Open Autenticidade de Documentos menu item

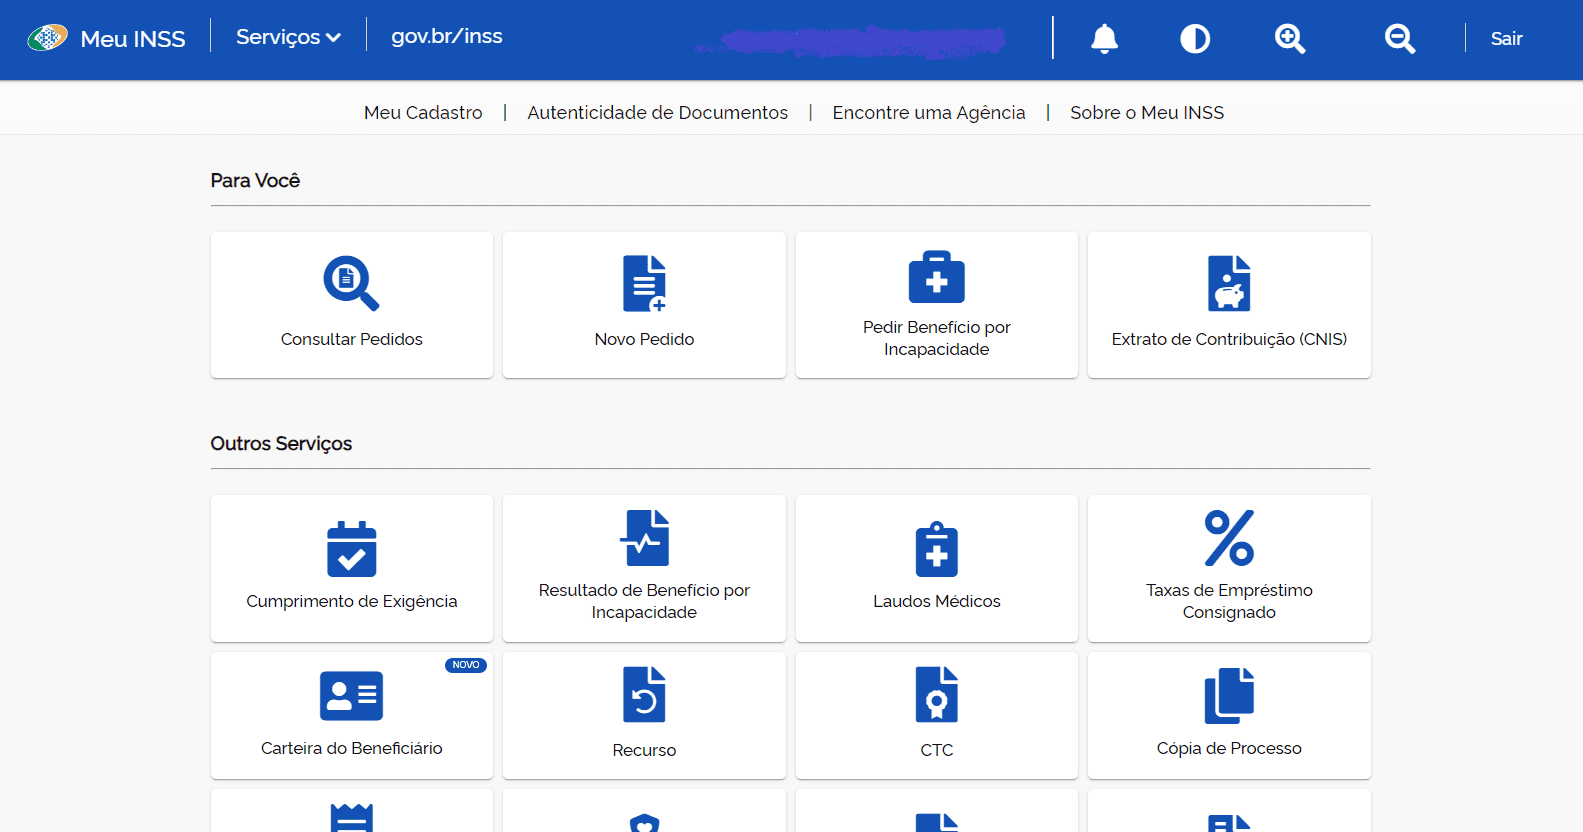click(657, 113)
